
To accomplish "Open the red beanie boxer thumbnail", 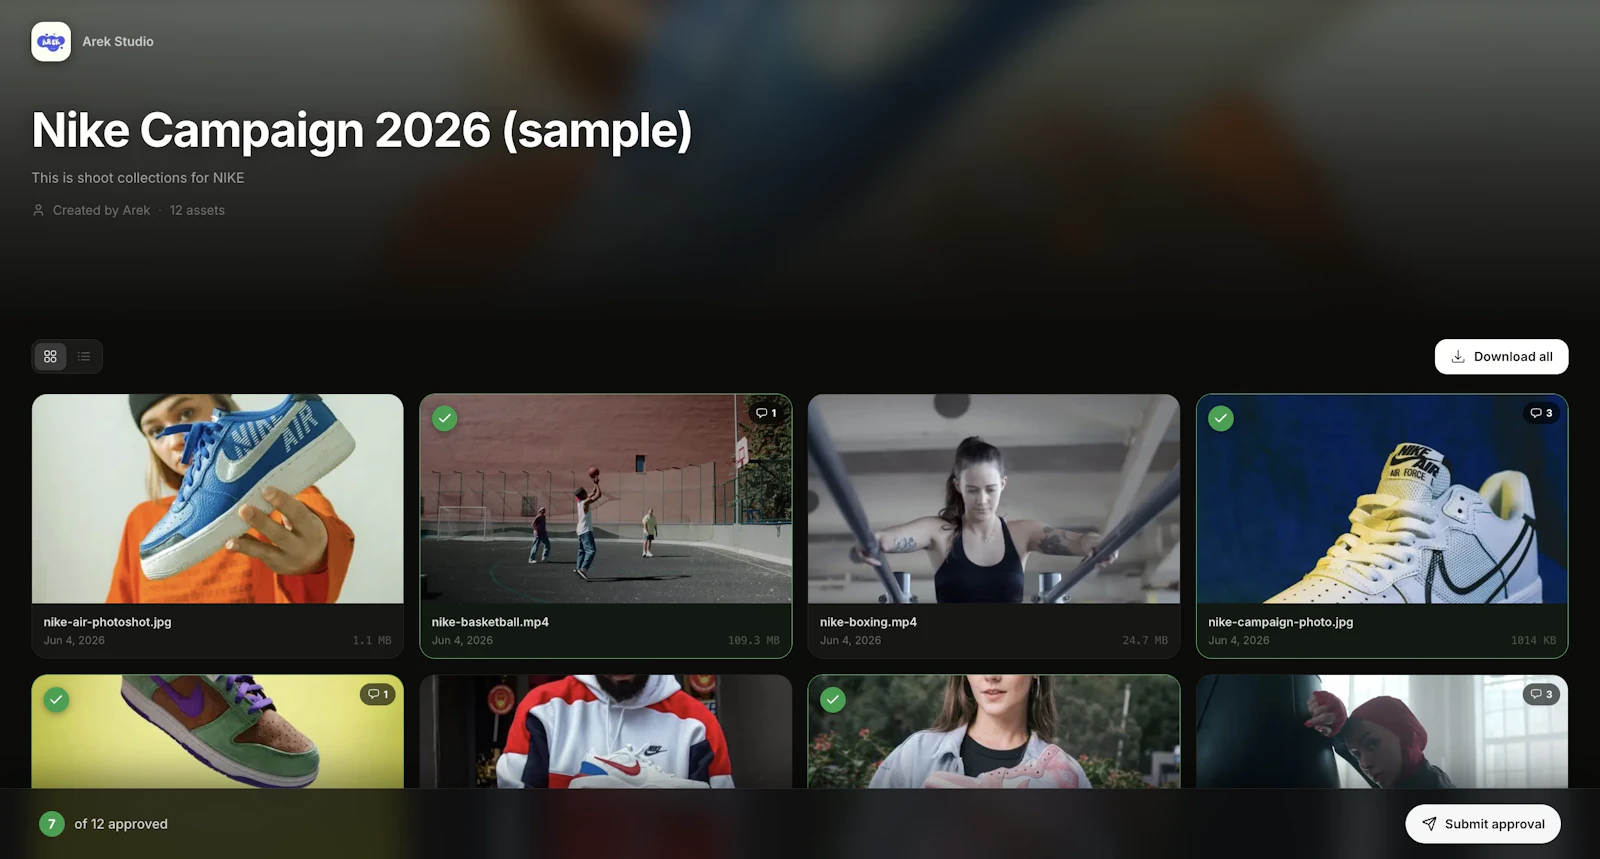I will pyautogui.click(x=1382, y=732).
